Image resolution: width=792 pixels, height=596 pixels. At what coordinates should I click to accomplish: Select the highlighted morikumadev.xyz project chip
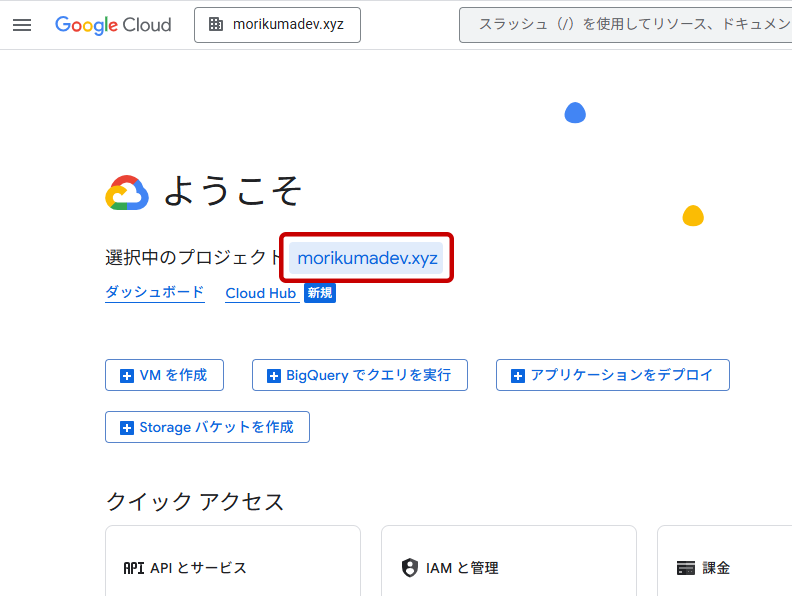(x=367, y=258)
